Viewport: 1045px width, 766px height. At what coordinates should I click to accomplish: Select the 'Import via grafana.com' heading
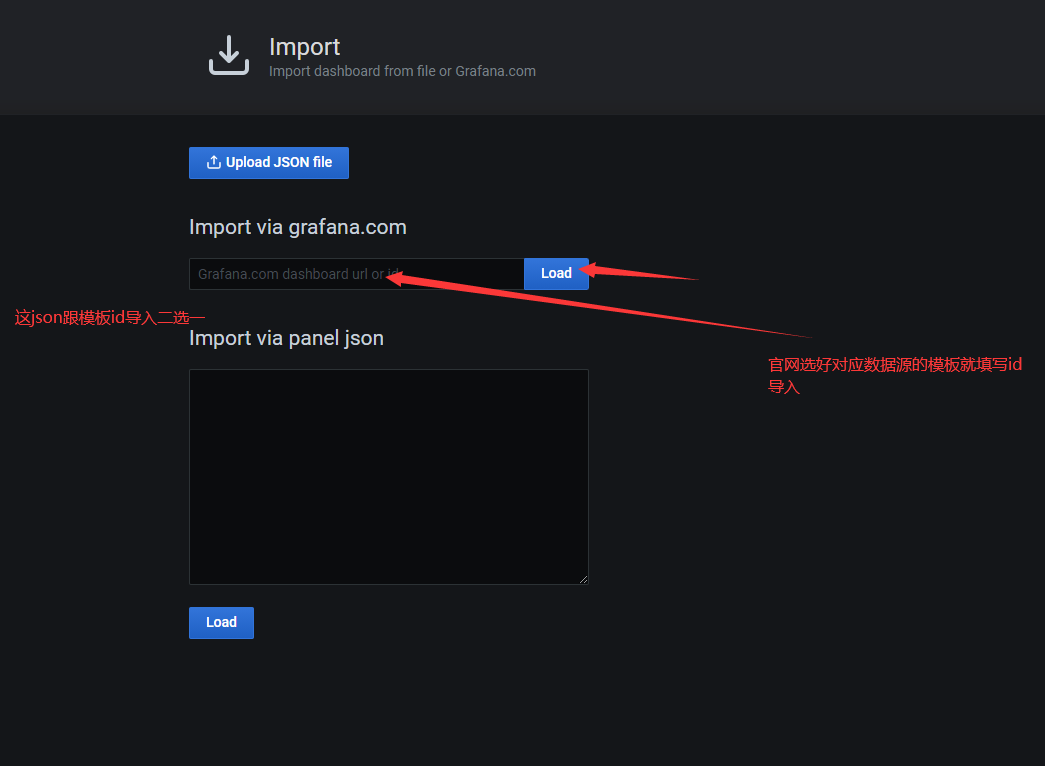click(x=297, y=227)
